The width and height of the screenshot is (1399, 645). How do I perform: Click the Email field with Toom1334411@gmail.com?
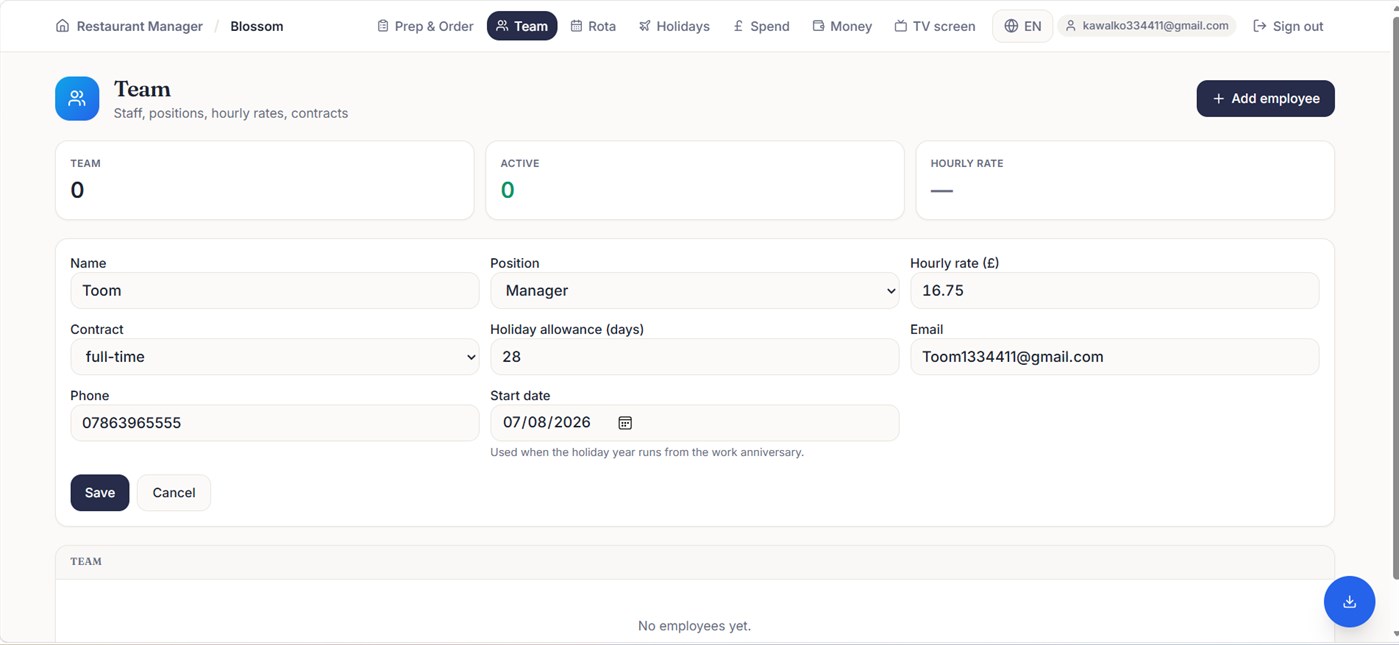1115,357
